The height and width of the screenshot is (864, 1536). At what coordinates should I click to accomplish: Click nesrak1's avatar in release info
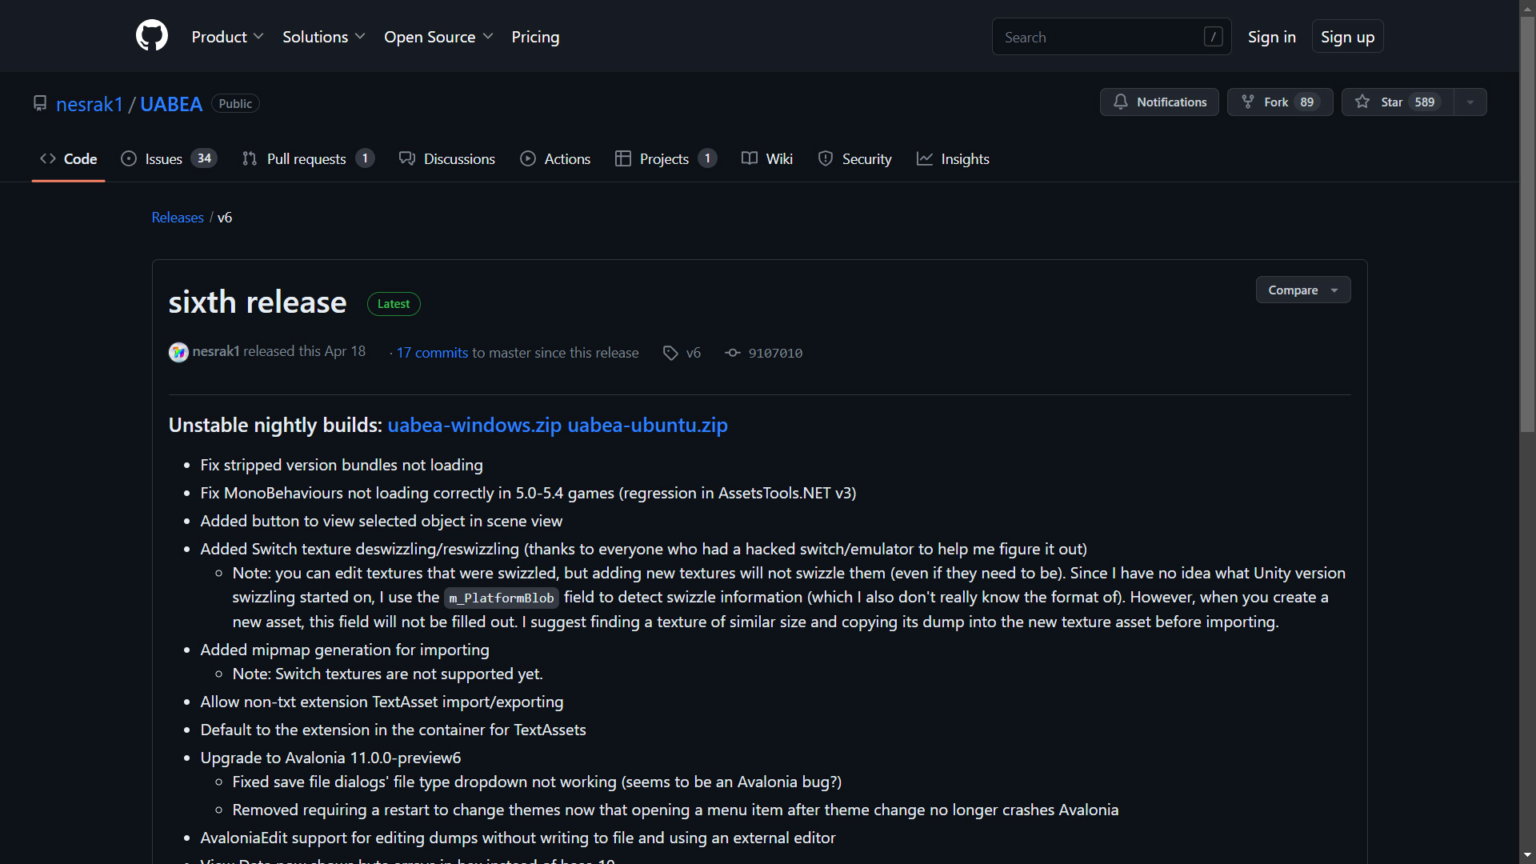[x=178, y=352]
